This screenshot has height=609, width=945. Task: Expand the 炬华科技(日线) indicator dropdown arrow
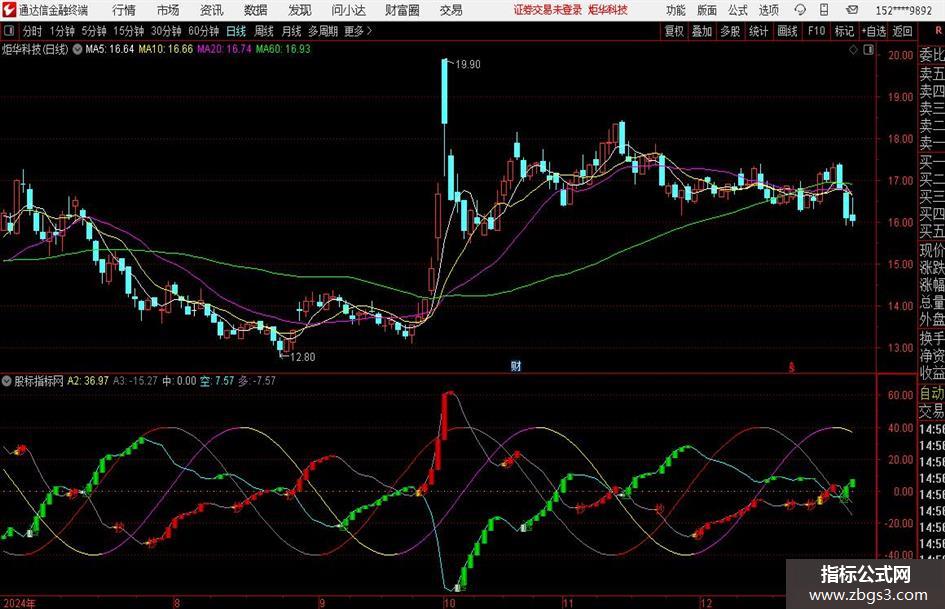coord(77,49)
